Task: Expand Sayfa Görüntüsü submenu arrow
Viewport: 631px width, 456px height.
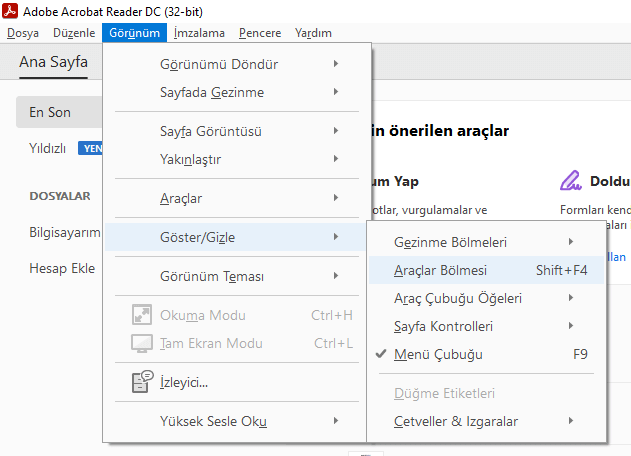Action: [x=336, y=131]
